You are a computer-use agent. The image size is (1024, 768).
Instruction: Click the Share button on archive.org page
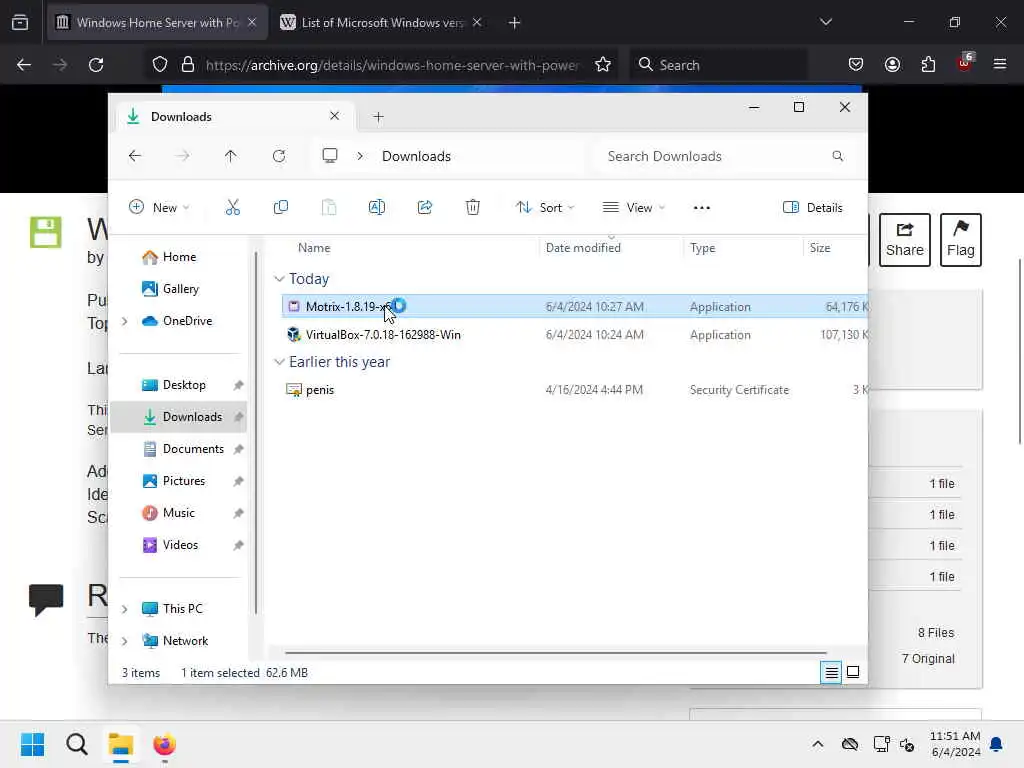coord(904,240)
